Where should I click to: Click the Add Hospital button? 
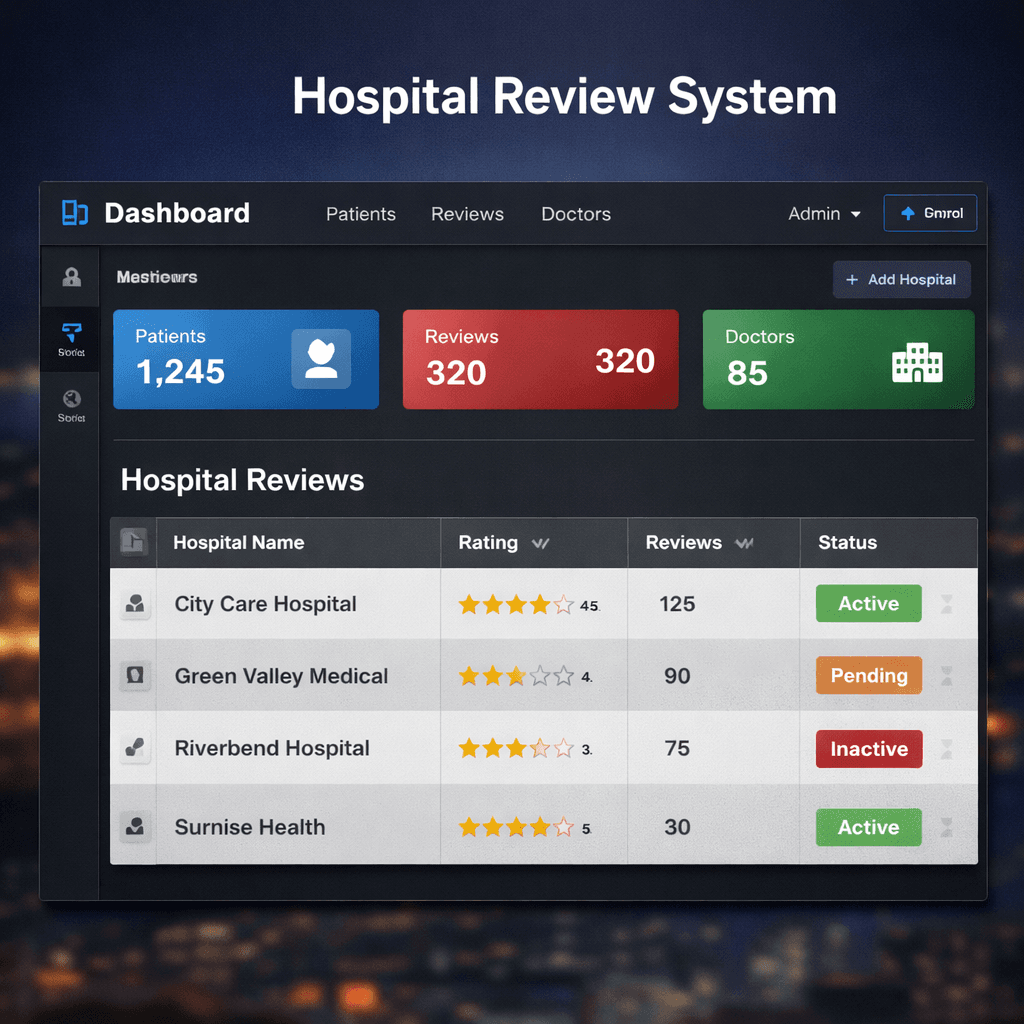(x=901, y=279)
